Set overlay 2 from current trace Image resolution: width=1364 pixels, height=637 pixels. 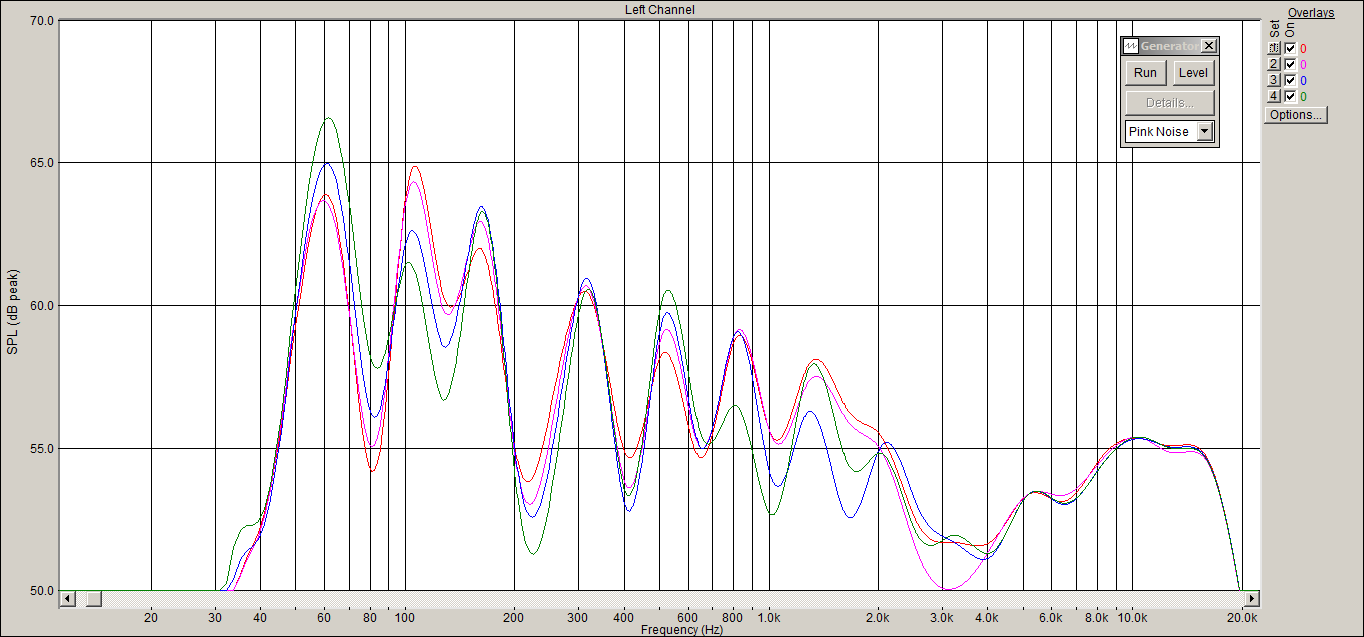pos(1274,64)
